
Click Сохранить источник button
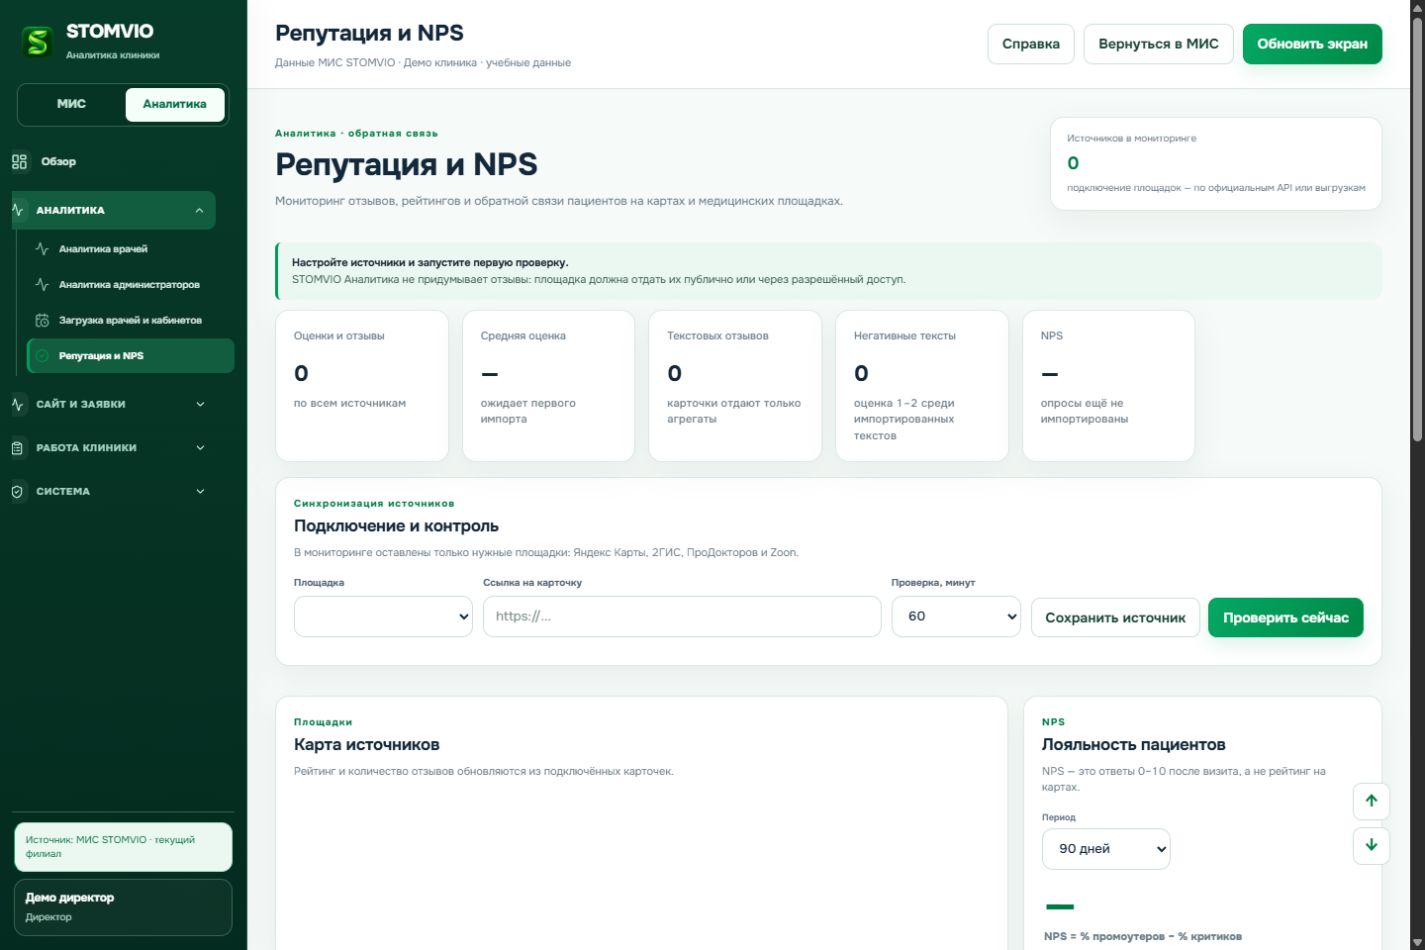pyautogui.click(x=1115, y=618)
